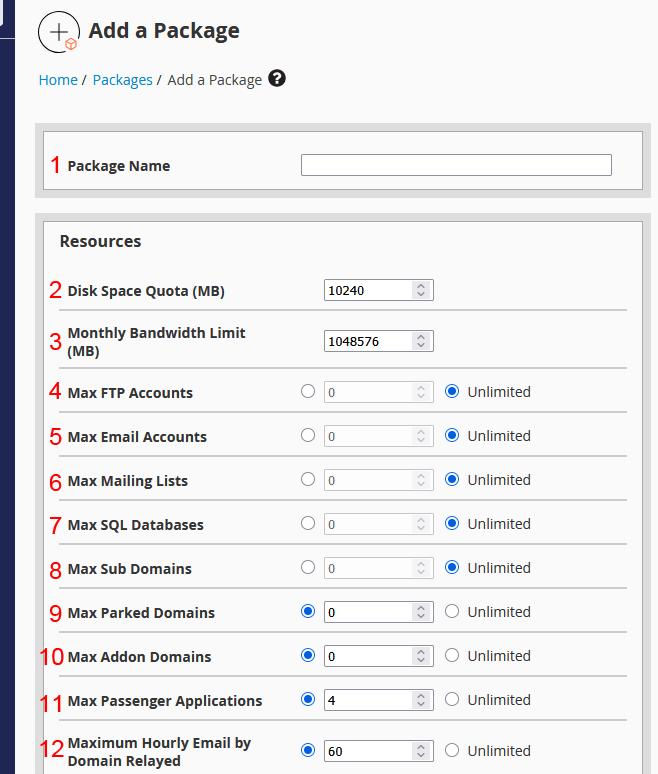Open the Packages breadcrumb link
658x774 pixels.
tap(122, 80)
